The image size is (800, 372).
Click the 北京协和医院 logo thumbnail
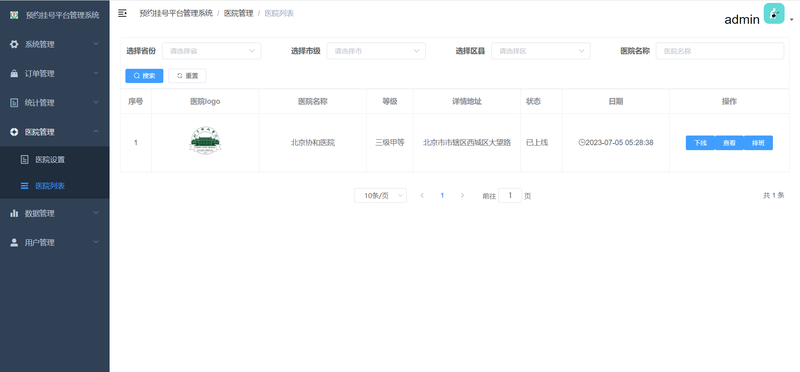point(205,141)
